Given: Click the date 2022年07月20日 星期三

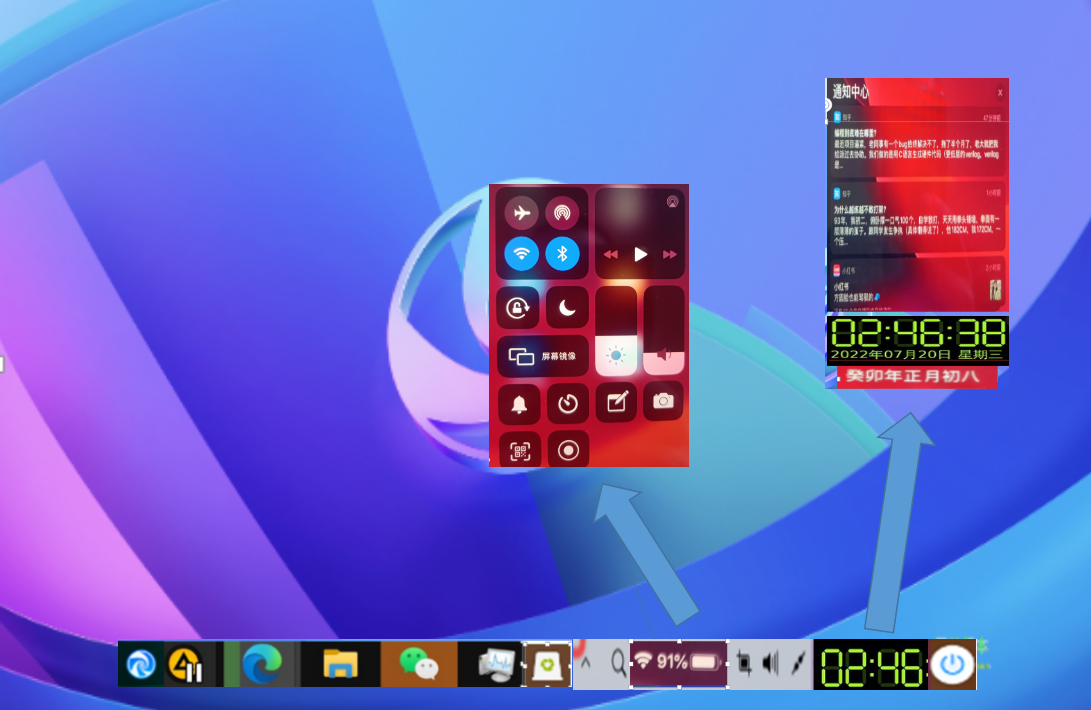Looking at the screenshot, I should [x=916, y=355].
